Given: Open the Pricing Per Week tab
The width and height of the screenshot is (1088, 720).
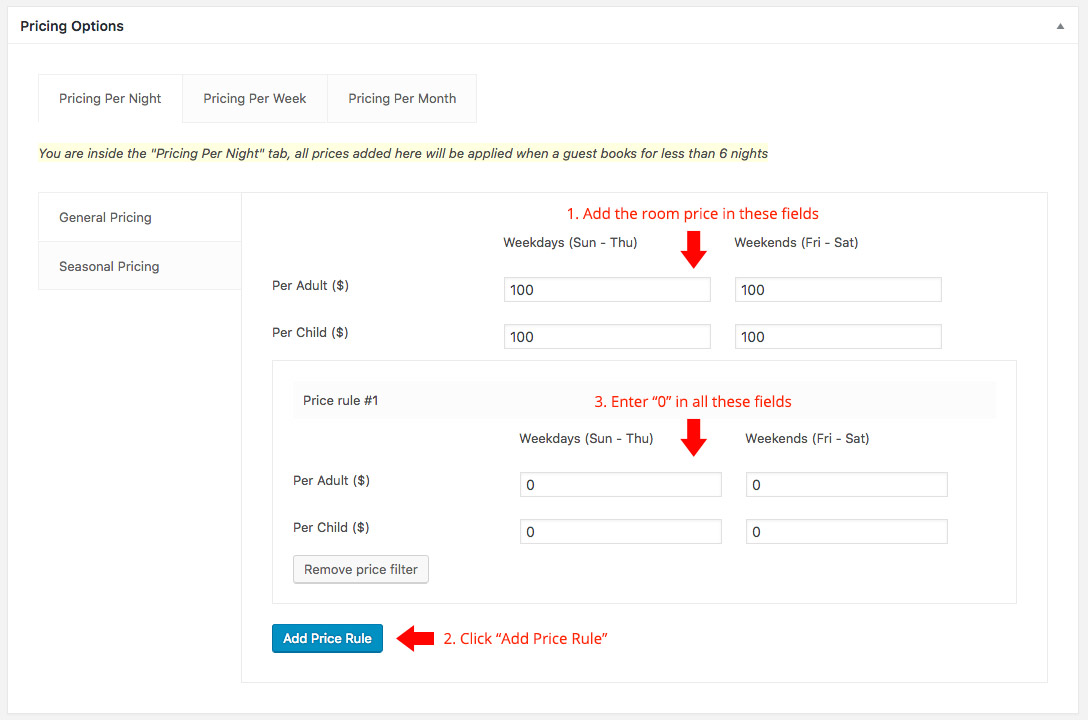Looking at the screenshot, I should 255,98.
